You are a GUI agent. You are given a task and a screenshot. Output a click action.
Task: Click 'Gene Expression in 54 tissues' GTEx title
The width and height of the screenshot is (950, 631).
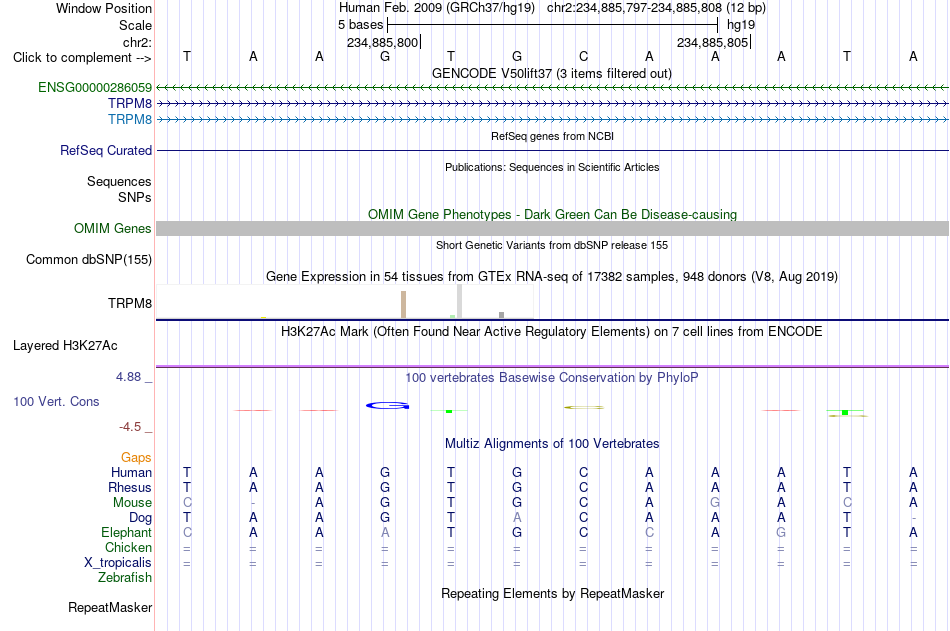point(552,276)
